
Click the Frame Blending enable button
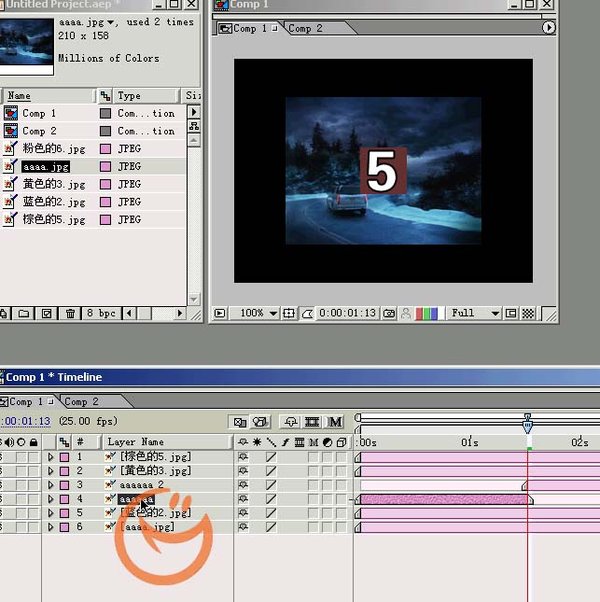[x=313, y=422]
